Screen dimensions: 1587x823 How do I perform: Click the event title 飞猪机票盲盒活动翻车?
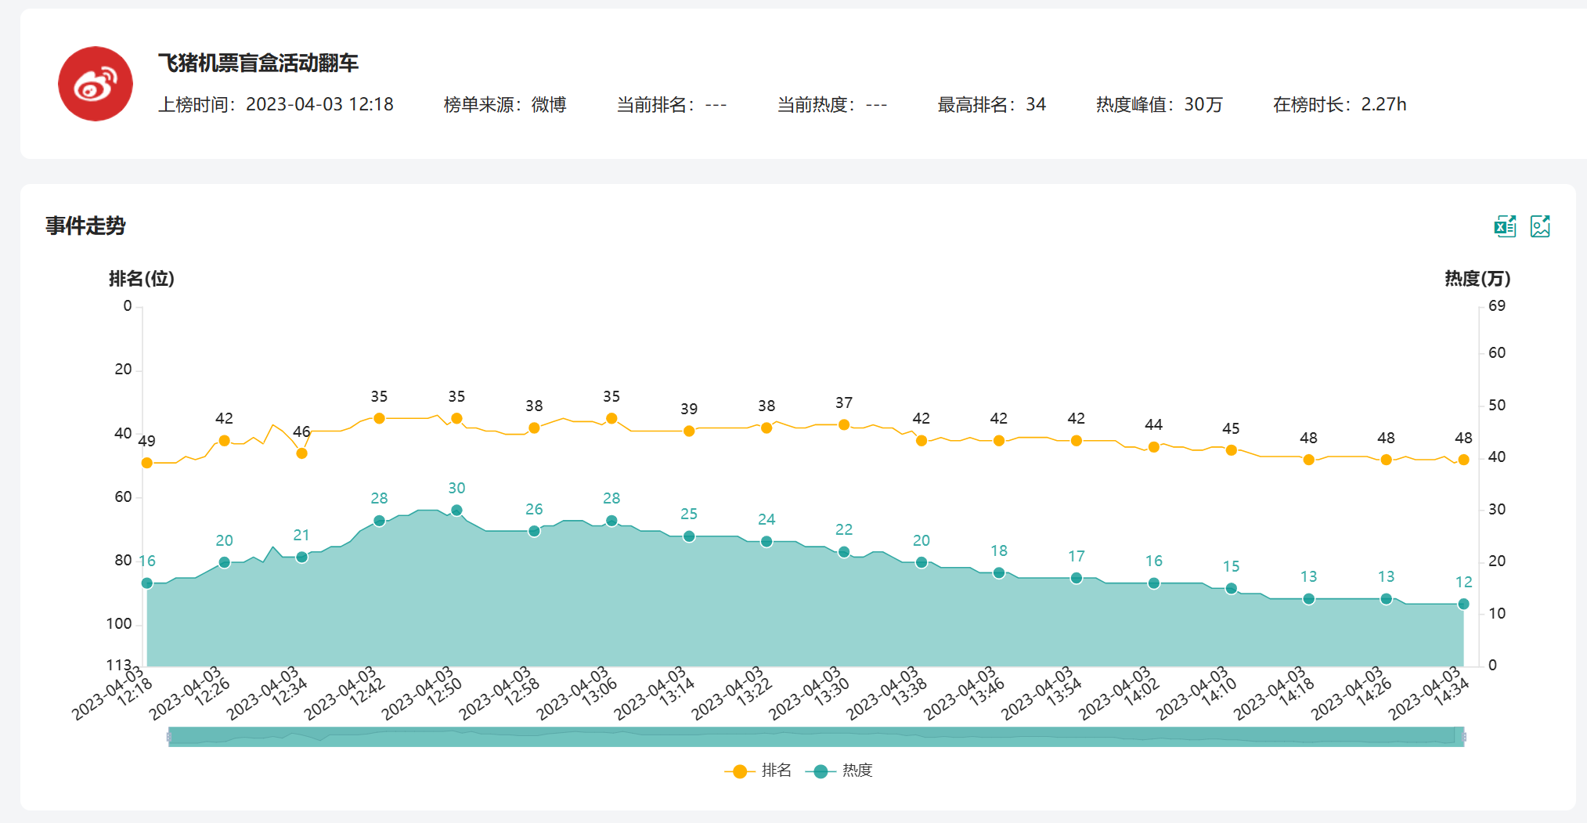point(258,63)
